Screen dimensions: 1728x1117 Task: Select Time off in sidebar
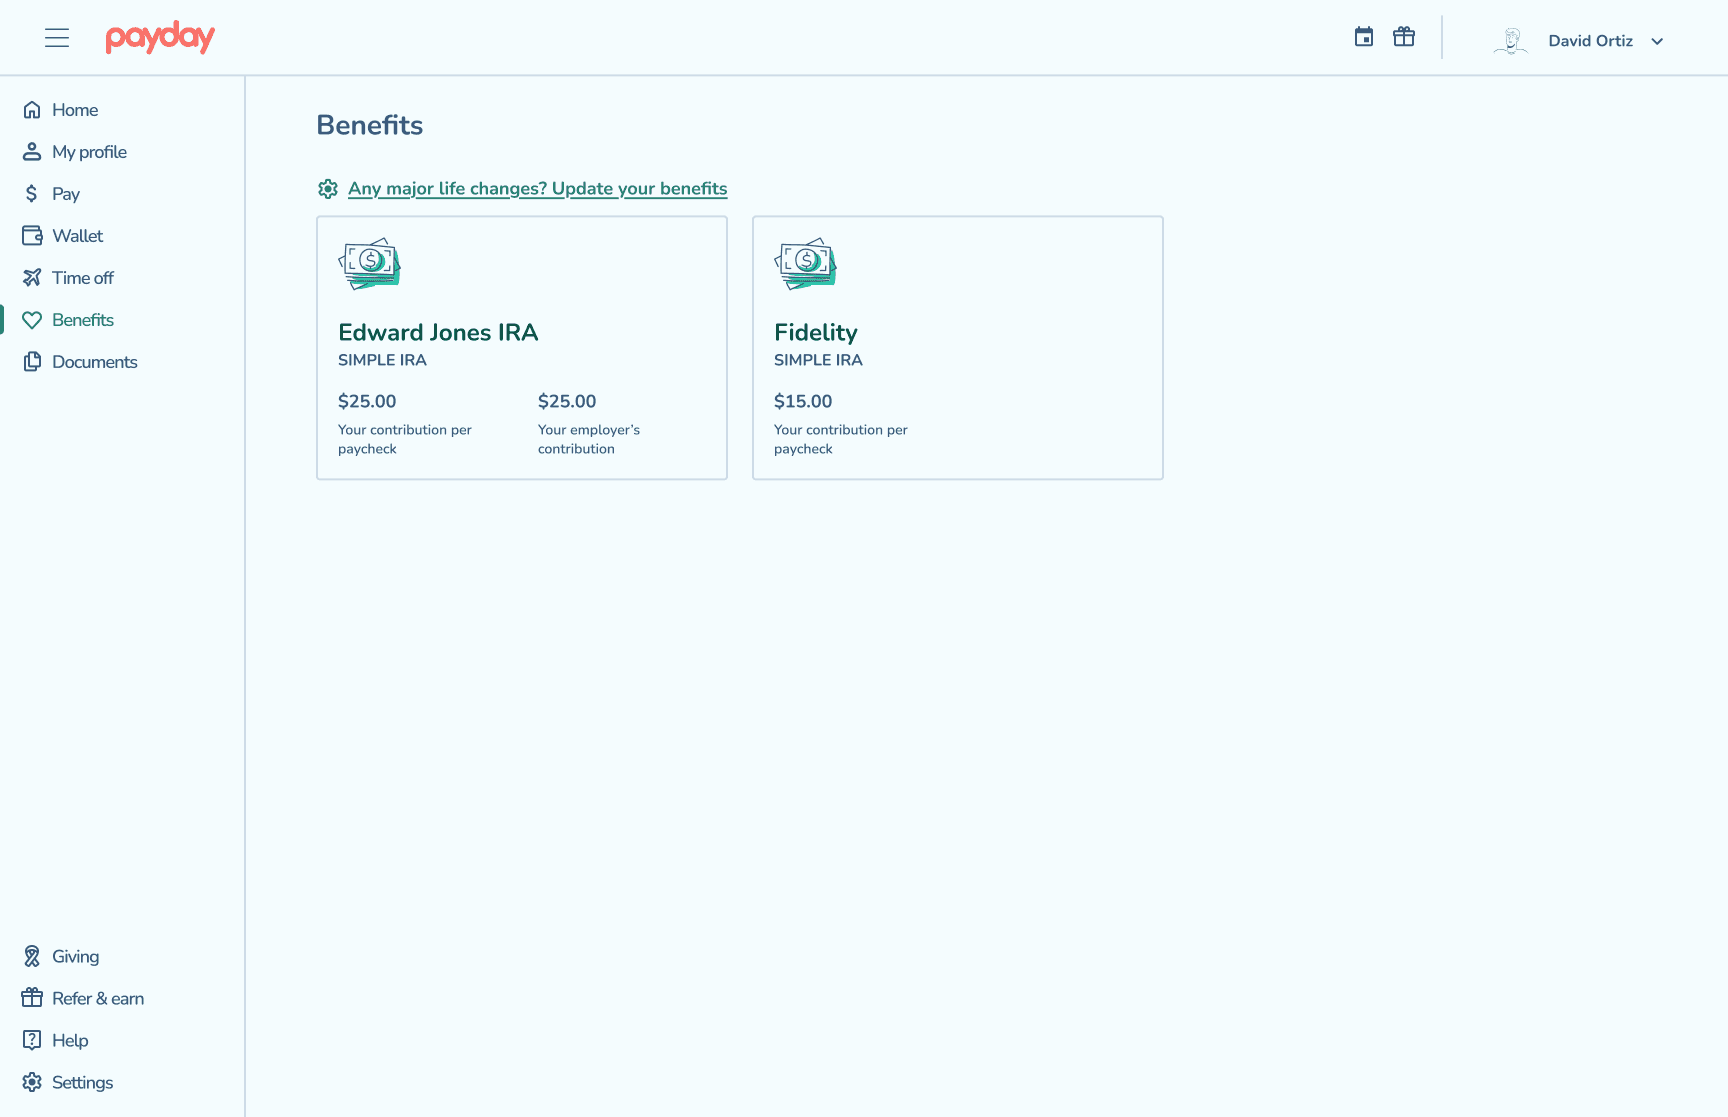point(83,278)
